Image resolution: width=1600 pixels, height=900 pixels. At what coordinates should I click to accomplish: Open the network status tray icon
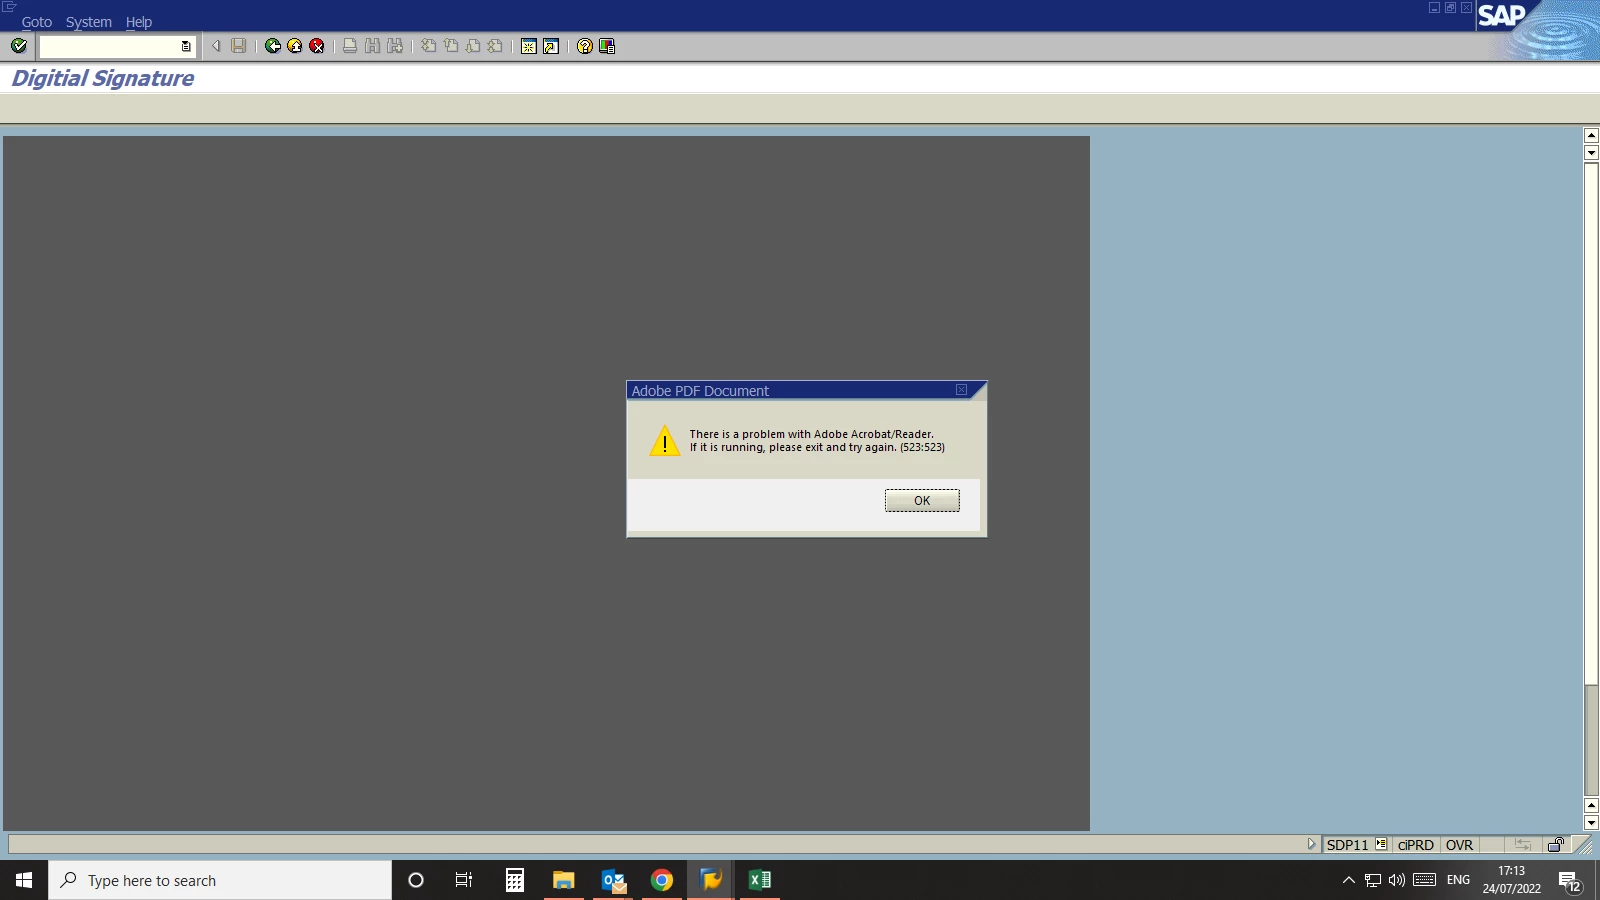(x=1373, y=880)
